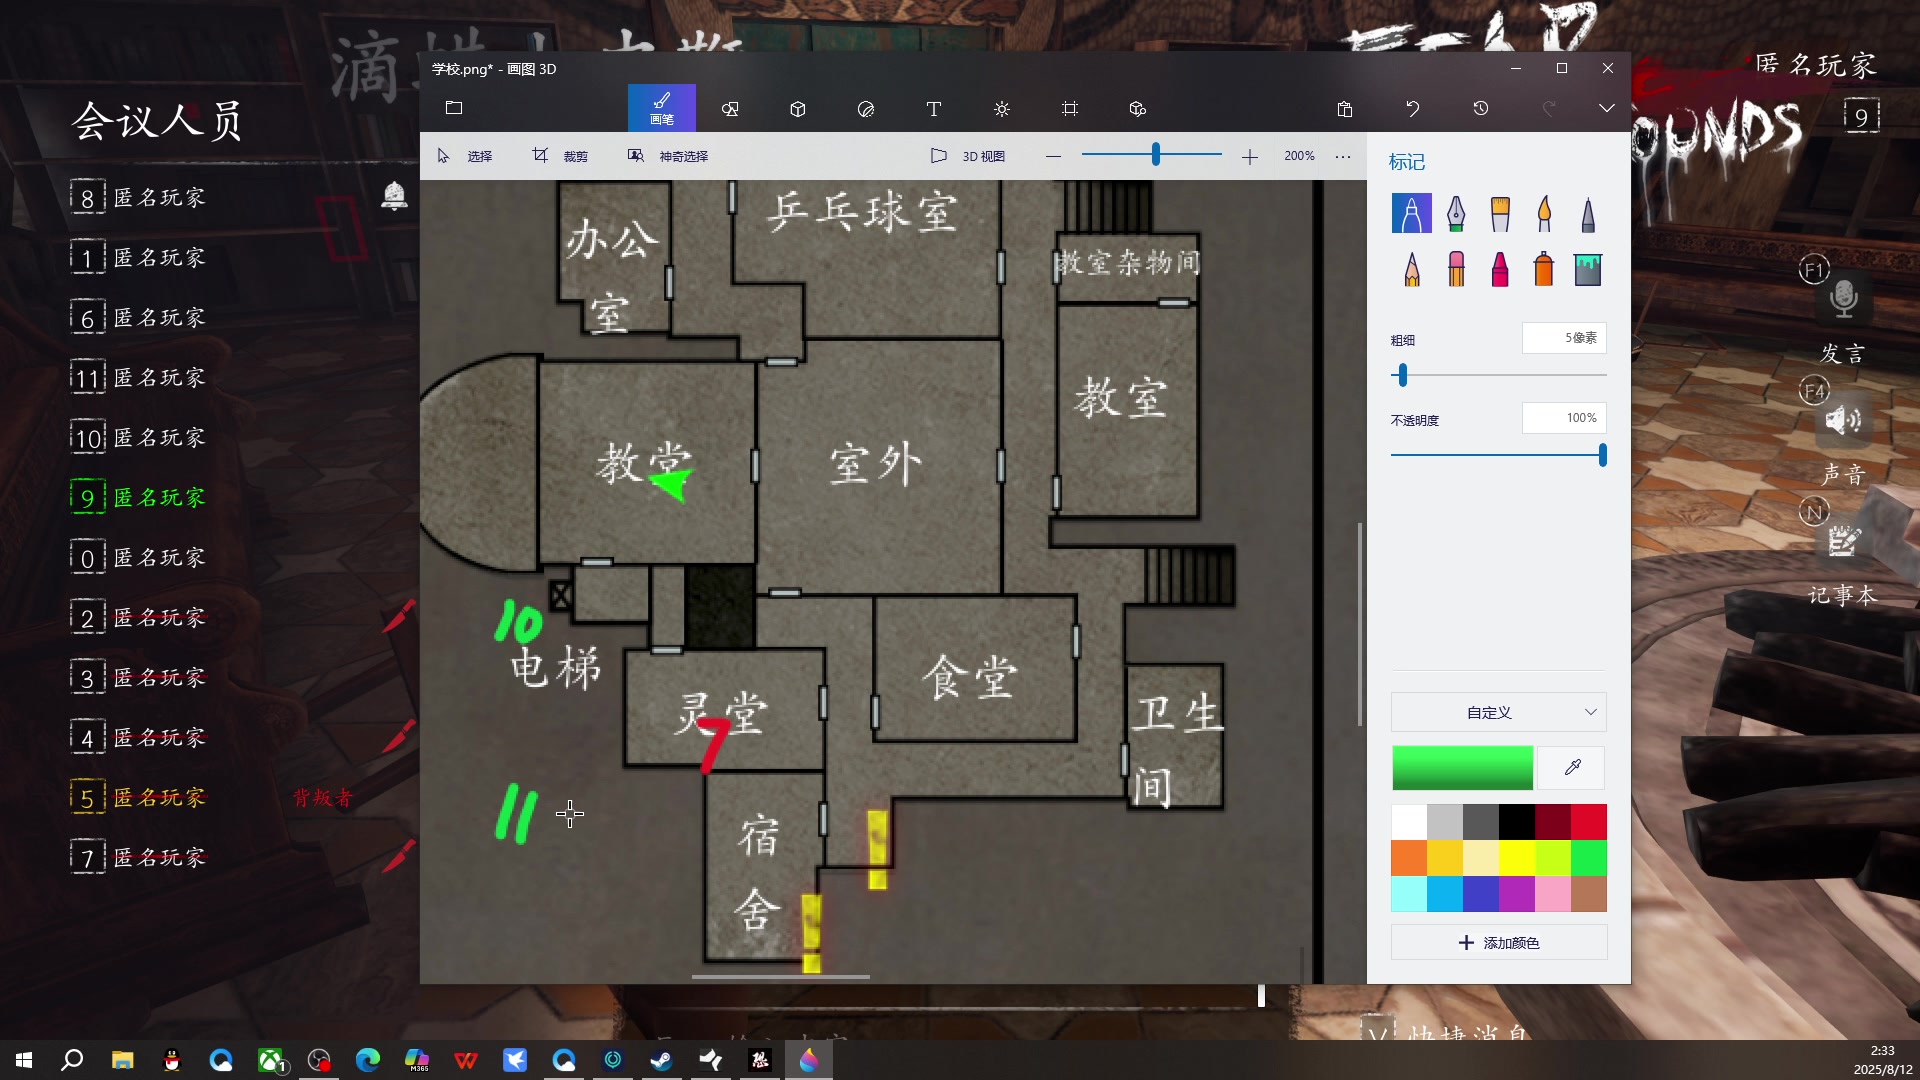
Task: Select the Fill bucket tool
Action: coord(1588,269)
